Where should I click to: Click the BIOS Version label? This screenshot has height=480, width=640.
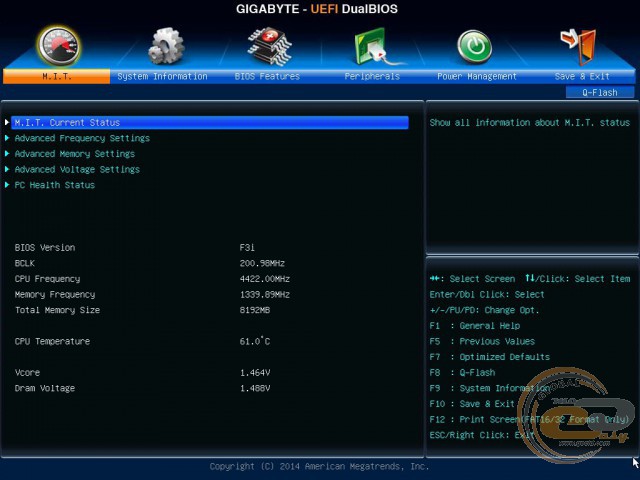click(x=45, y=247)
